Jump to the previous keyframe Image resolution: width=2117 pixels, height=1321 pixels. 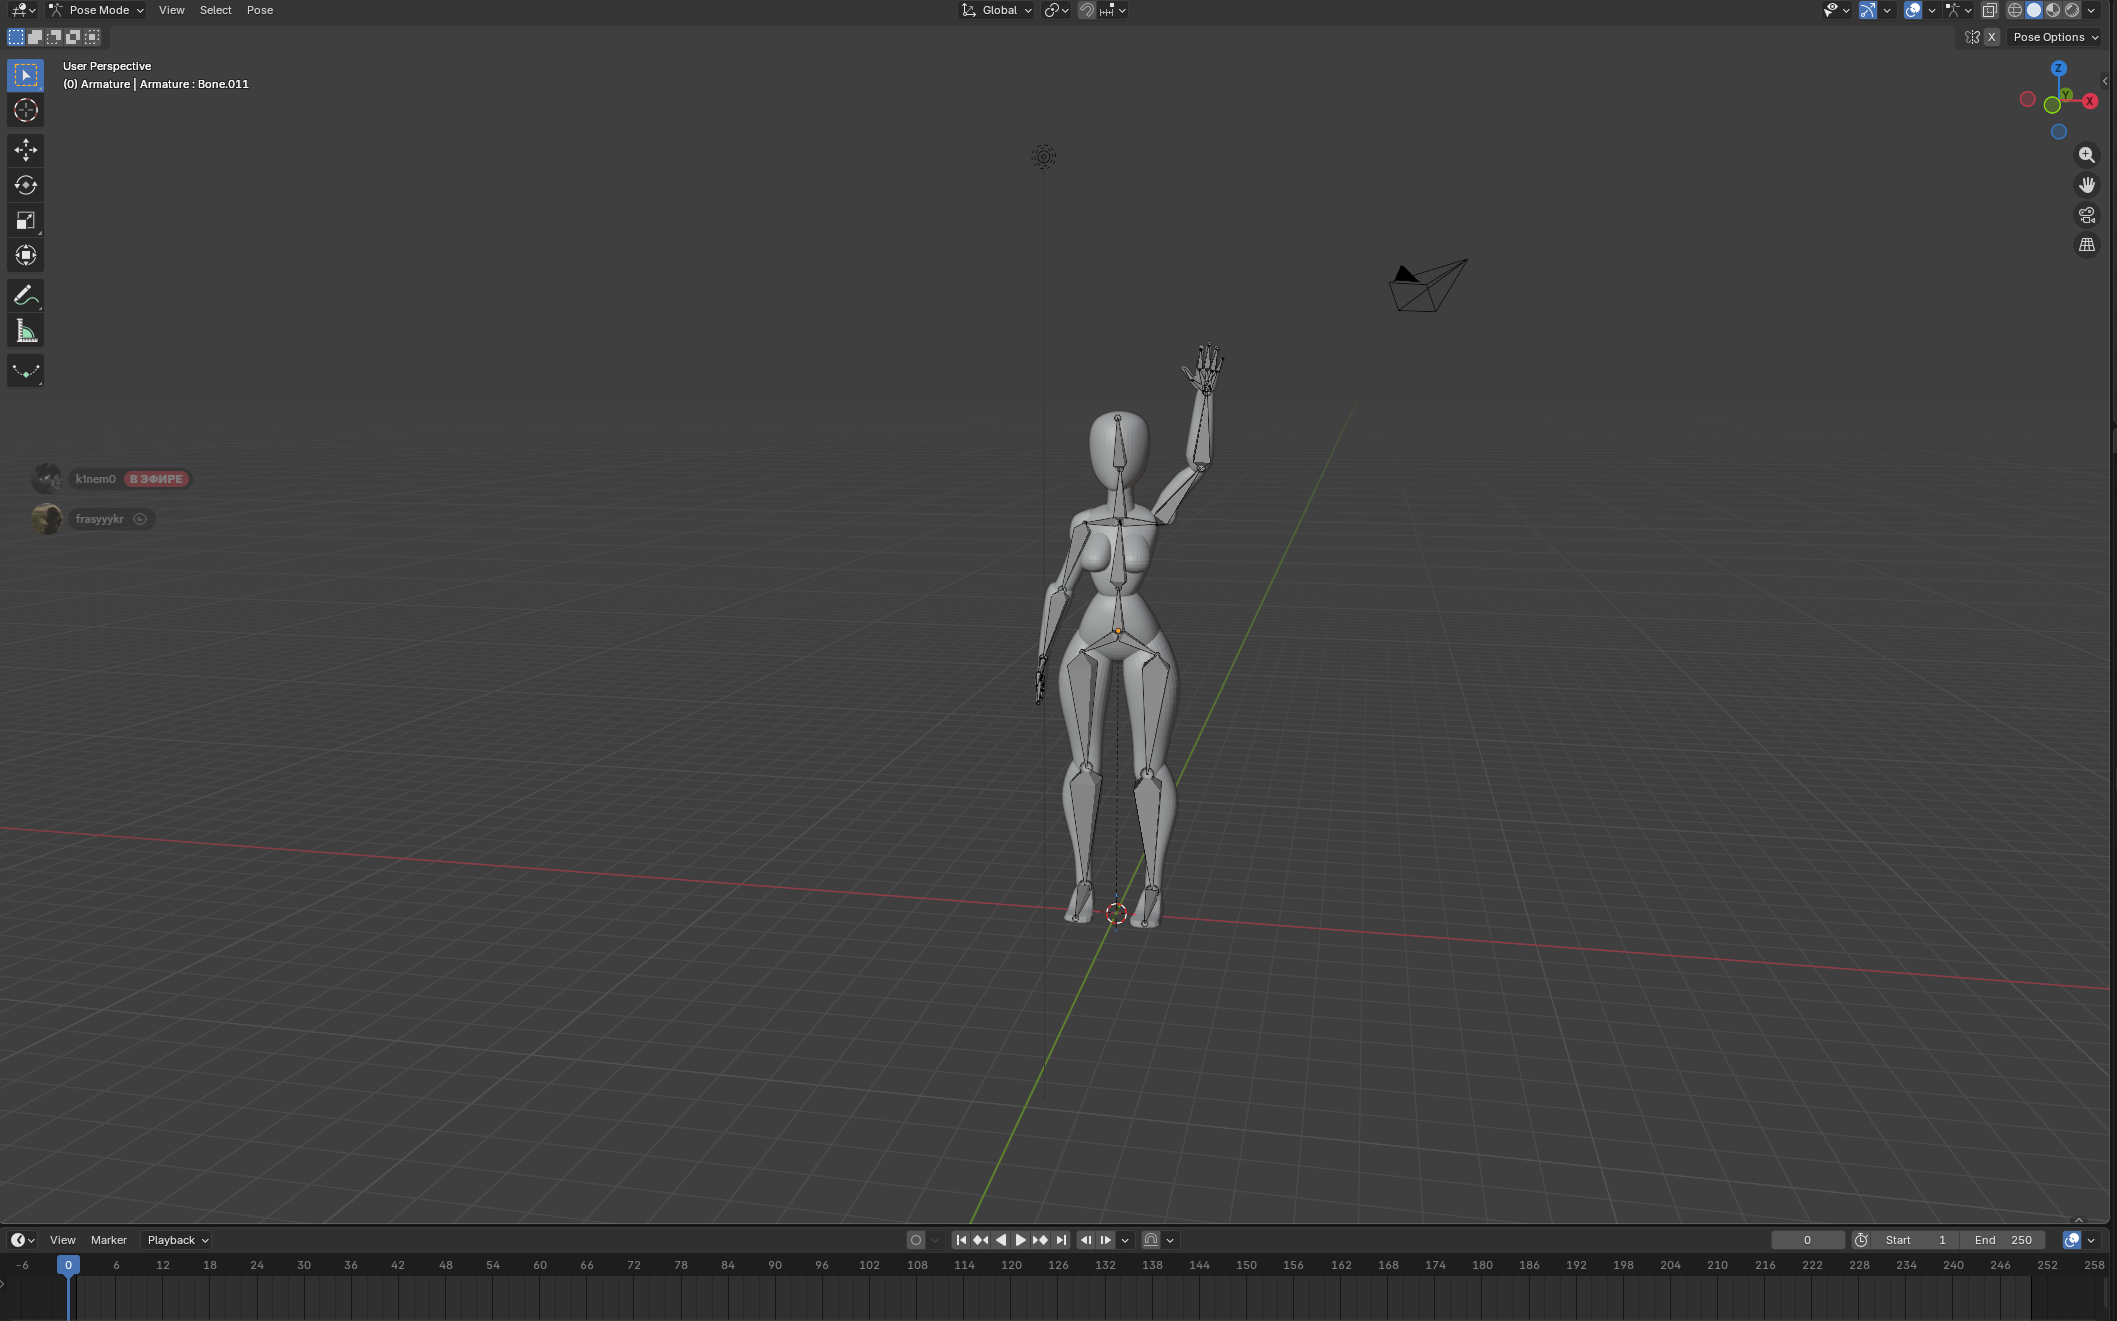tap(980, 1240)
